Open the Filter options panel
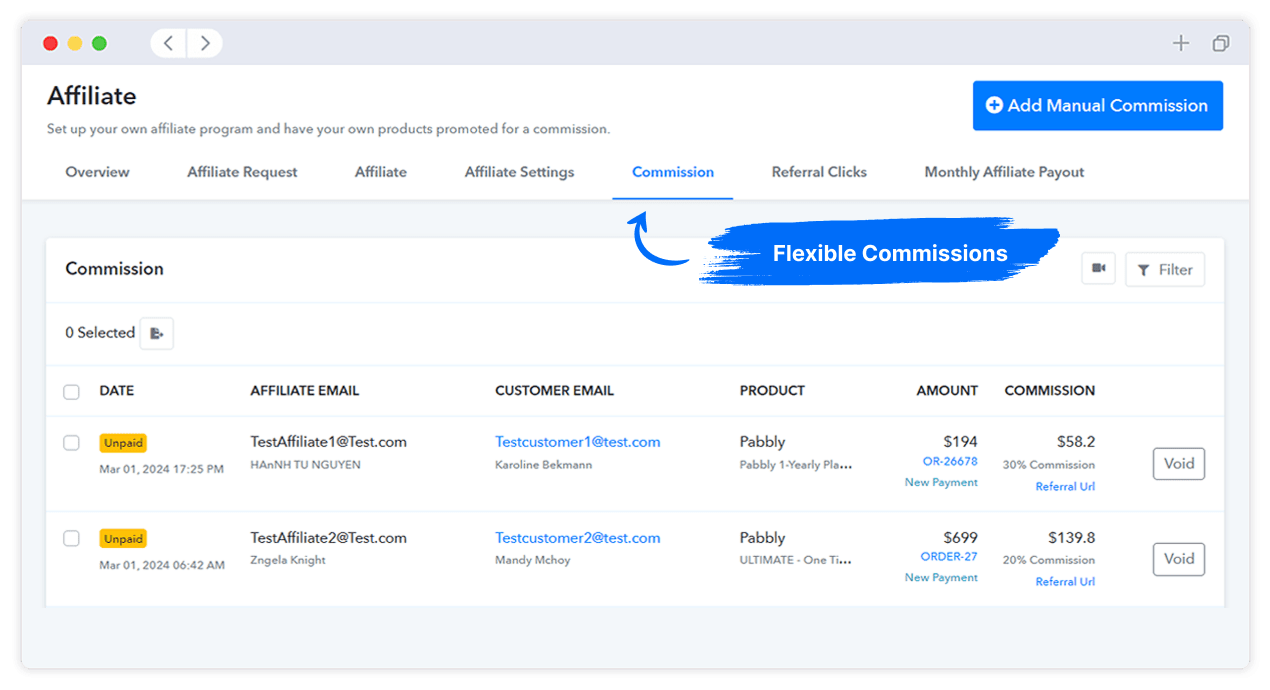1270x690 pixels. (1164, 269)
